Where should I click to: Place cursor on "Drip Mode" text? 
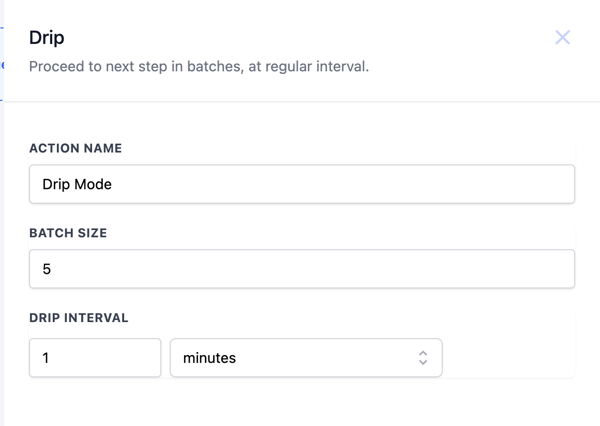pyautogui.click(x=77, y=184)
